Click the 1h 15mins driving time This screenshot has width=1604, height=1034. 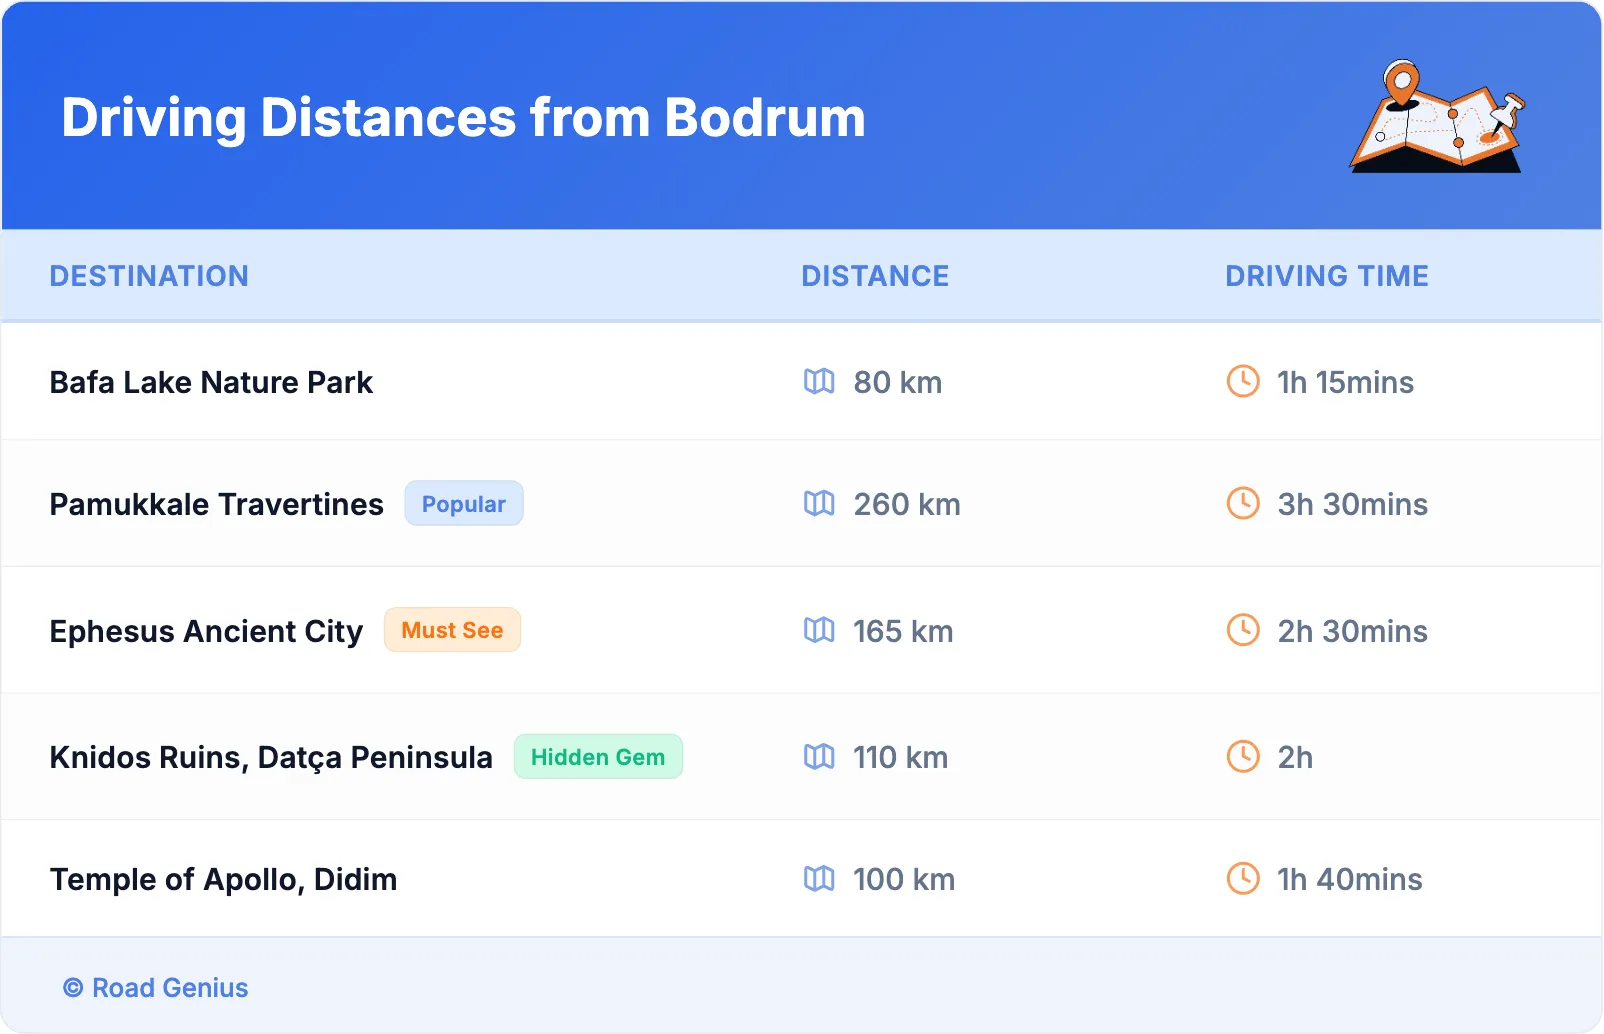[x=1346, y=382]
